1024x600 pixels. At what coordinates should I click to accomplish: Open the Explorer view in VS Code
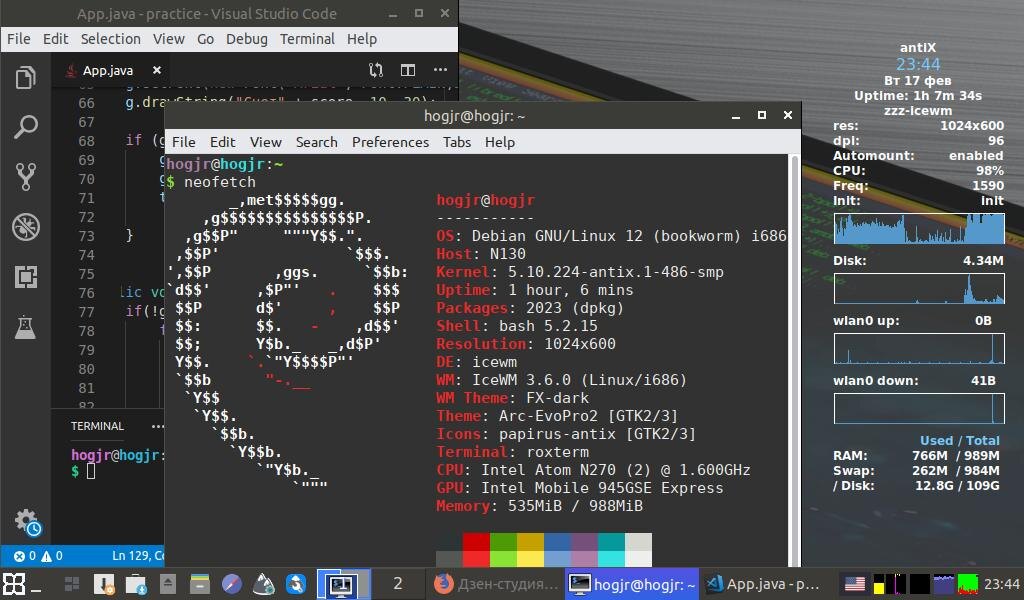pyautogui.click(x=25, y=77)
